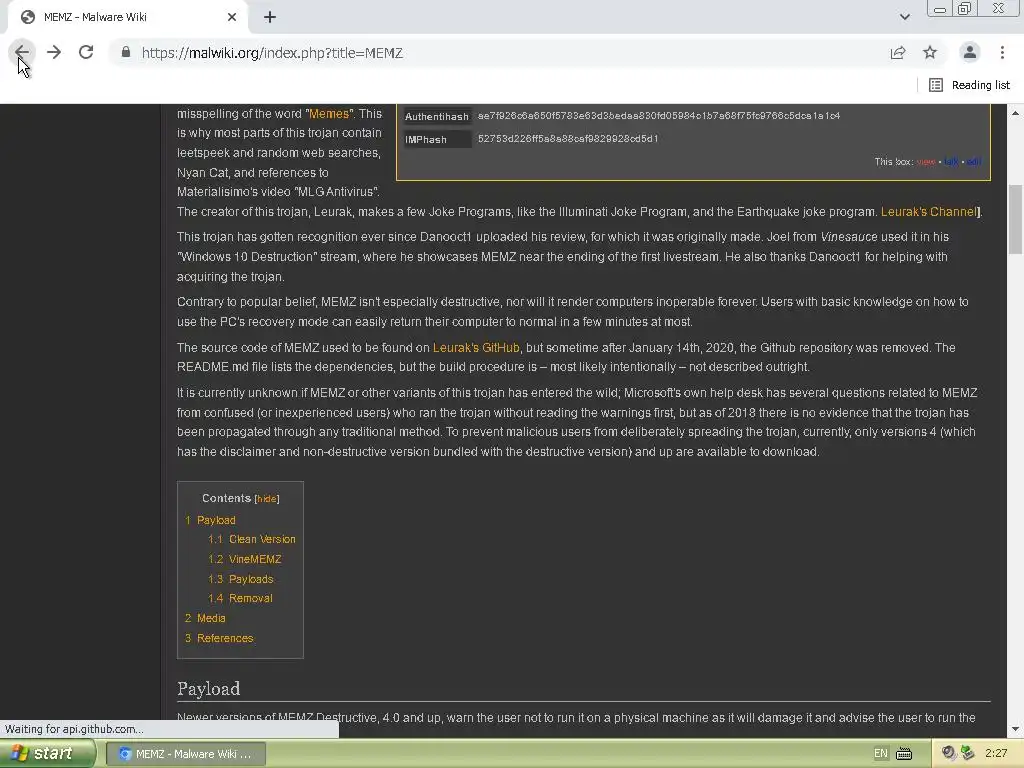The width and height of the screenshot is (1024, 768).
Task: Click the infobox edit link
Action: point(974,162)
